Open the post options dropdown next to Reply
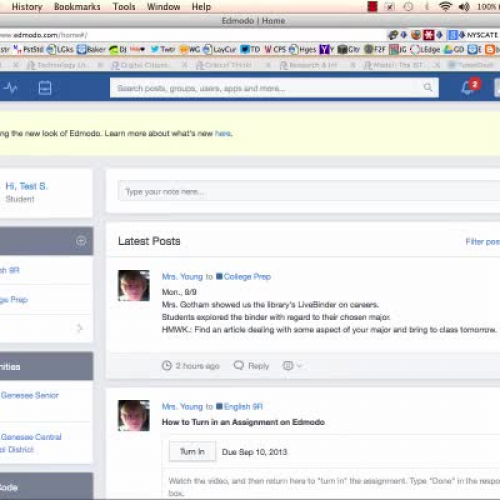 point(292,366)
